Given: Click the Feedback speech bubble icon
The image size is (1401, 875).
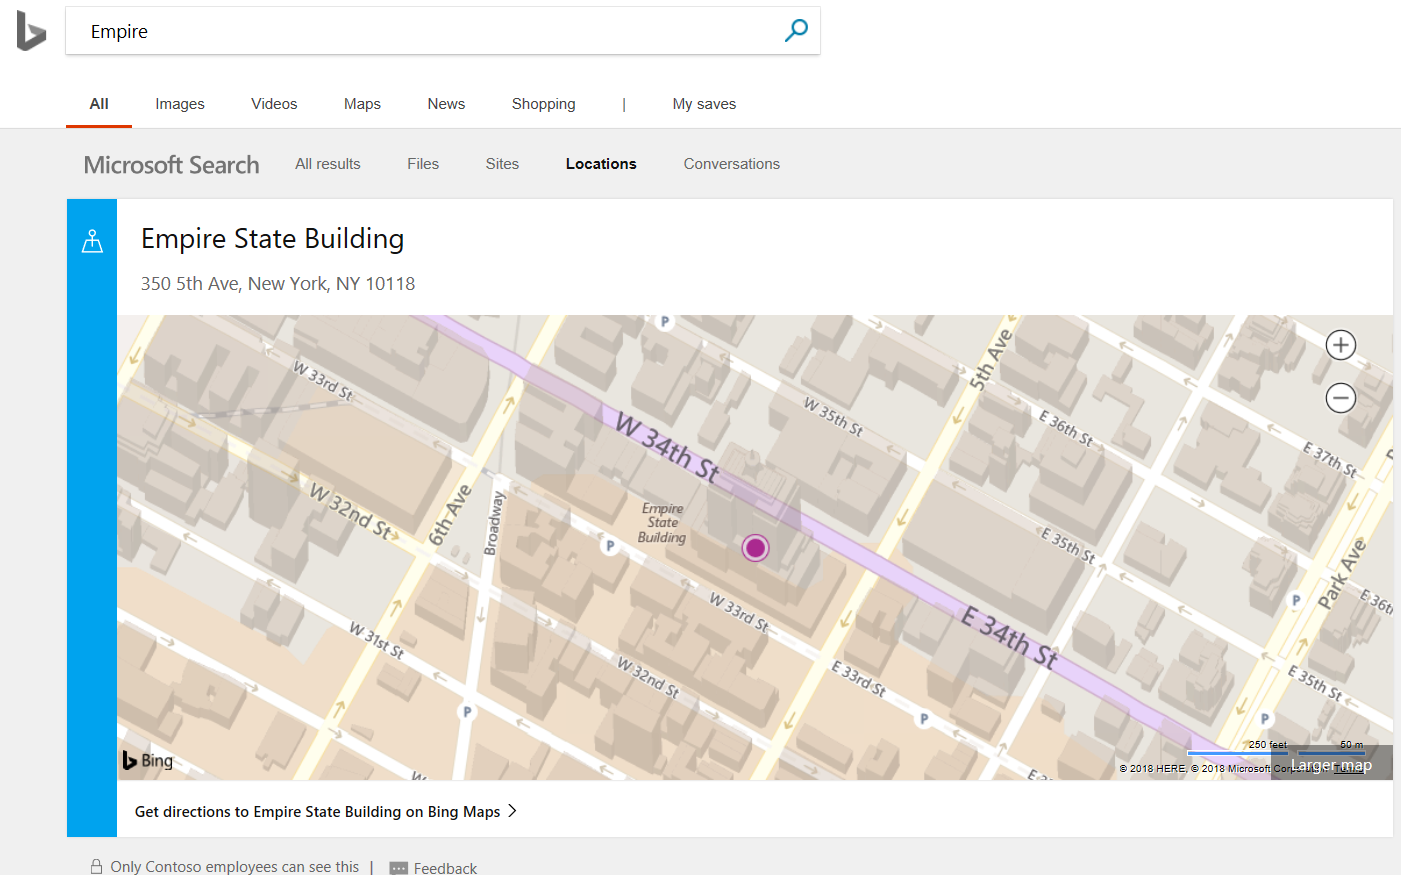Looking at the screenshot, I should point(398,866).
